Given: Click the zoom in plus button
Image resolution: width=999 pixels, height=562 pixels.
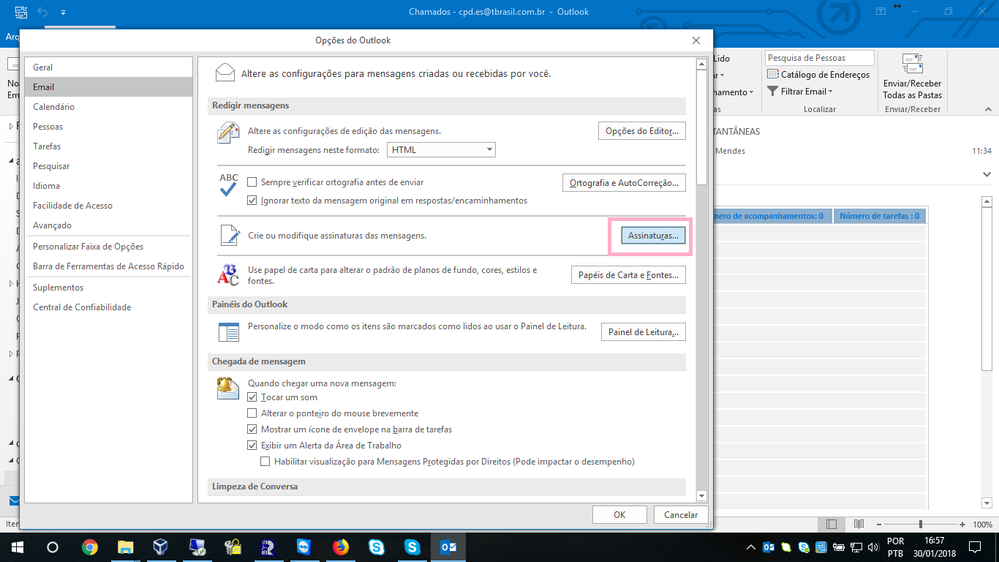Looking at the screenshot, I should (962, 524).
